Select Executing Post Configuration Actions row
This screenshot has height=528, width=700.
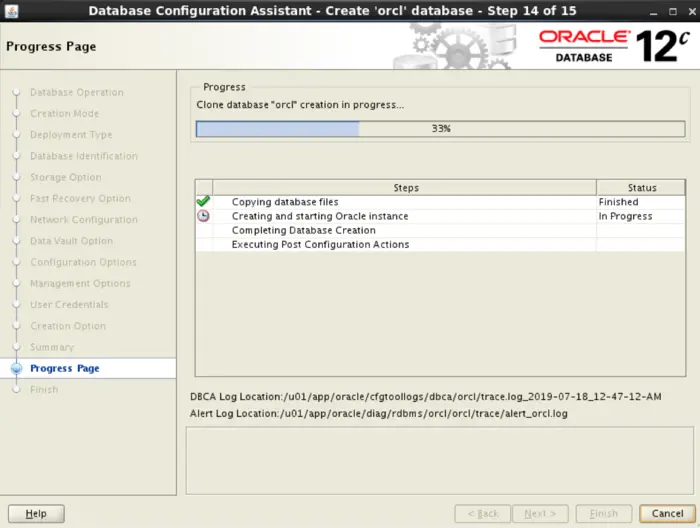pyautogui.click(x=440, y=245)
